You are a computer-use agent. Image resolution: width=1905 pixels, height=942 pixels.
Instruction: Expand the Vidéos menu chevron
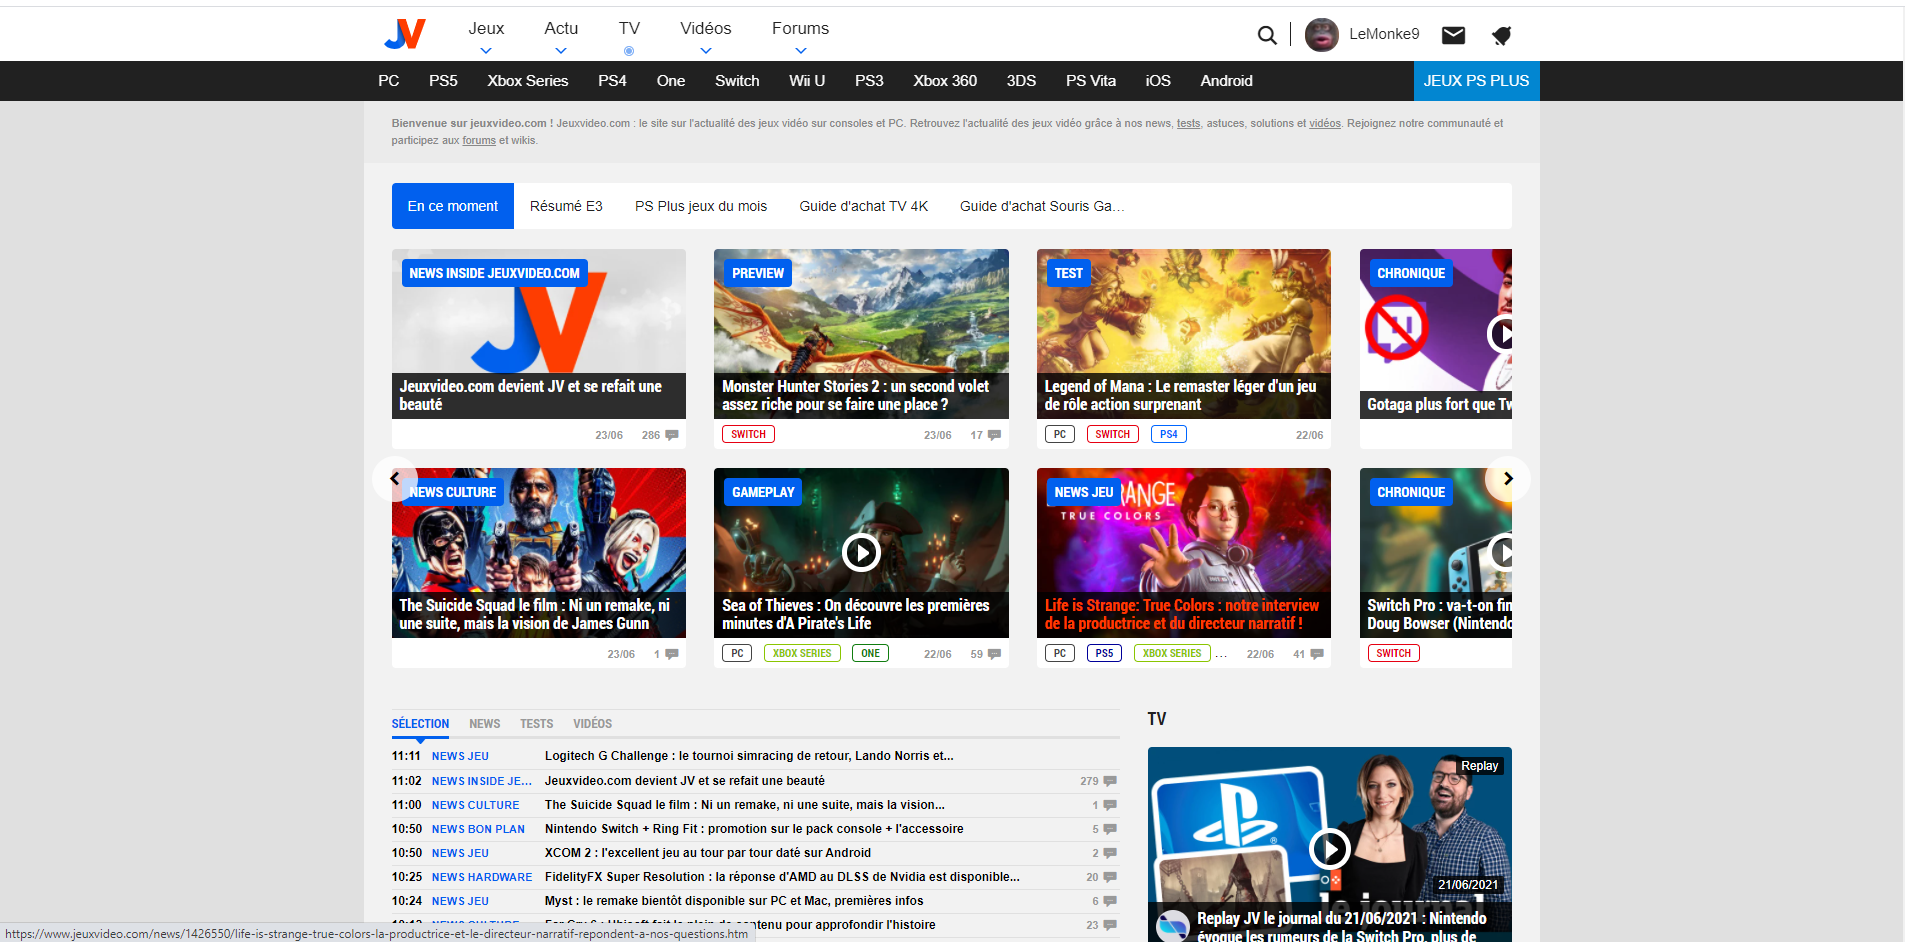[706, 51]
